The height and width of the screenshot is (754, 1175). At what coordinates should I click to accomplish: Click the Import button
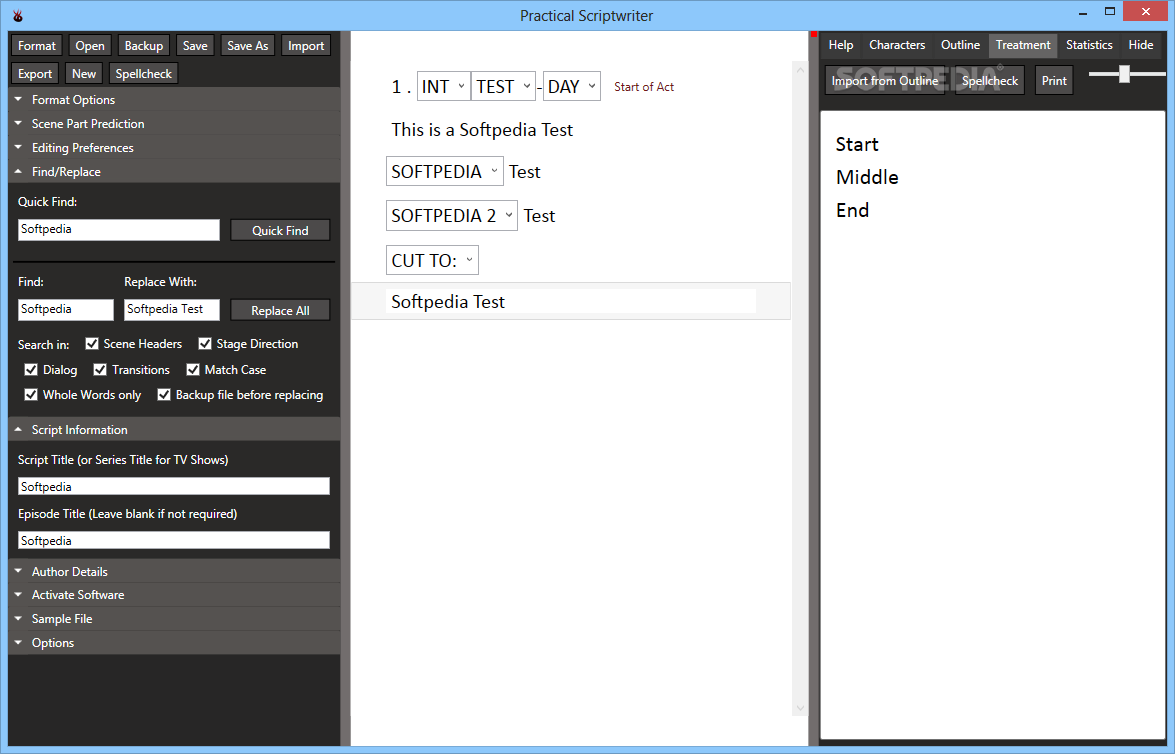[x=306, y=46]
